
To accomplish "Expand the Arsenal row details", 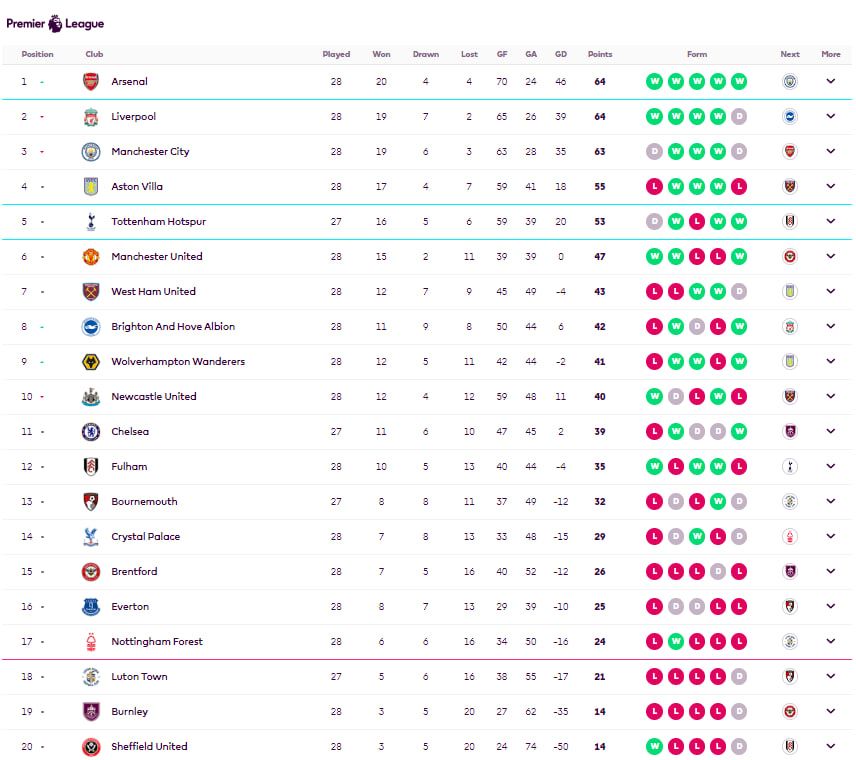I will click(x=830, y=82).
